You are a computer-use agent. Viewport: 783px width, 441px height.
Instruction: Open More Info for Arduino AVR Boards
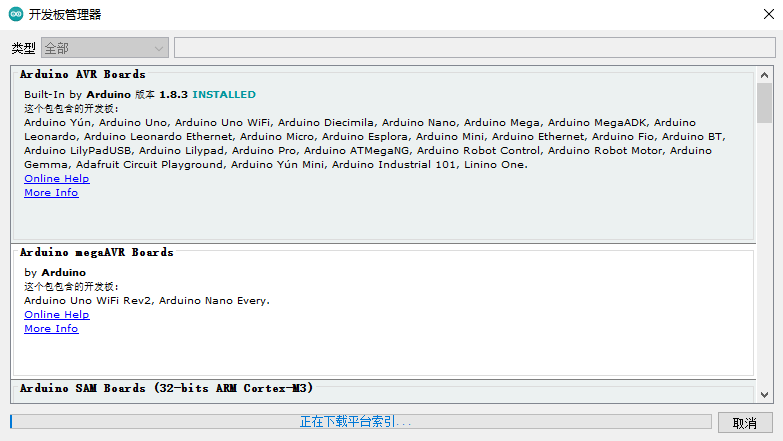[x=51, y=192]
